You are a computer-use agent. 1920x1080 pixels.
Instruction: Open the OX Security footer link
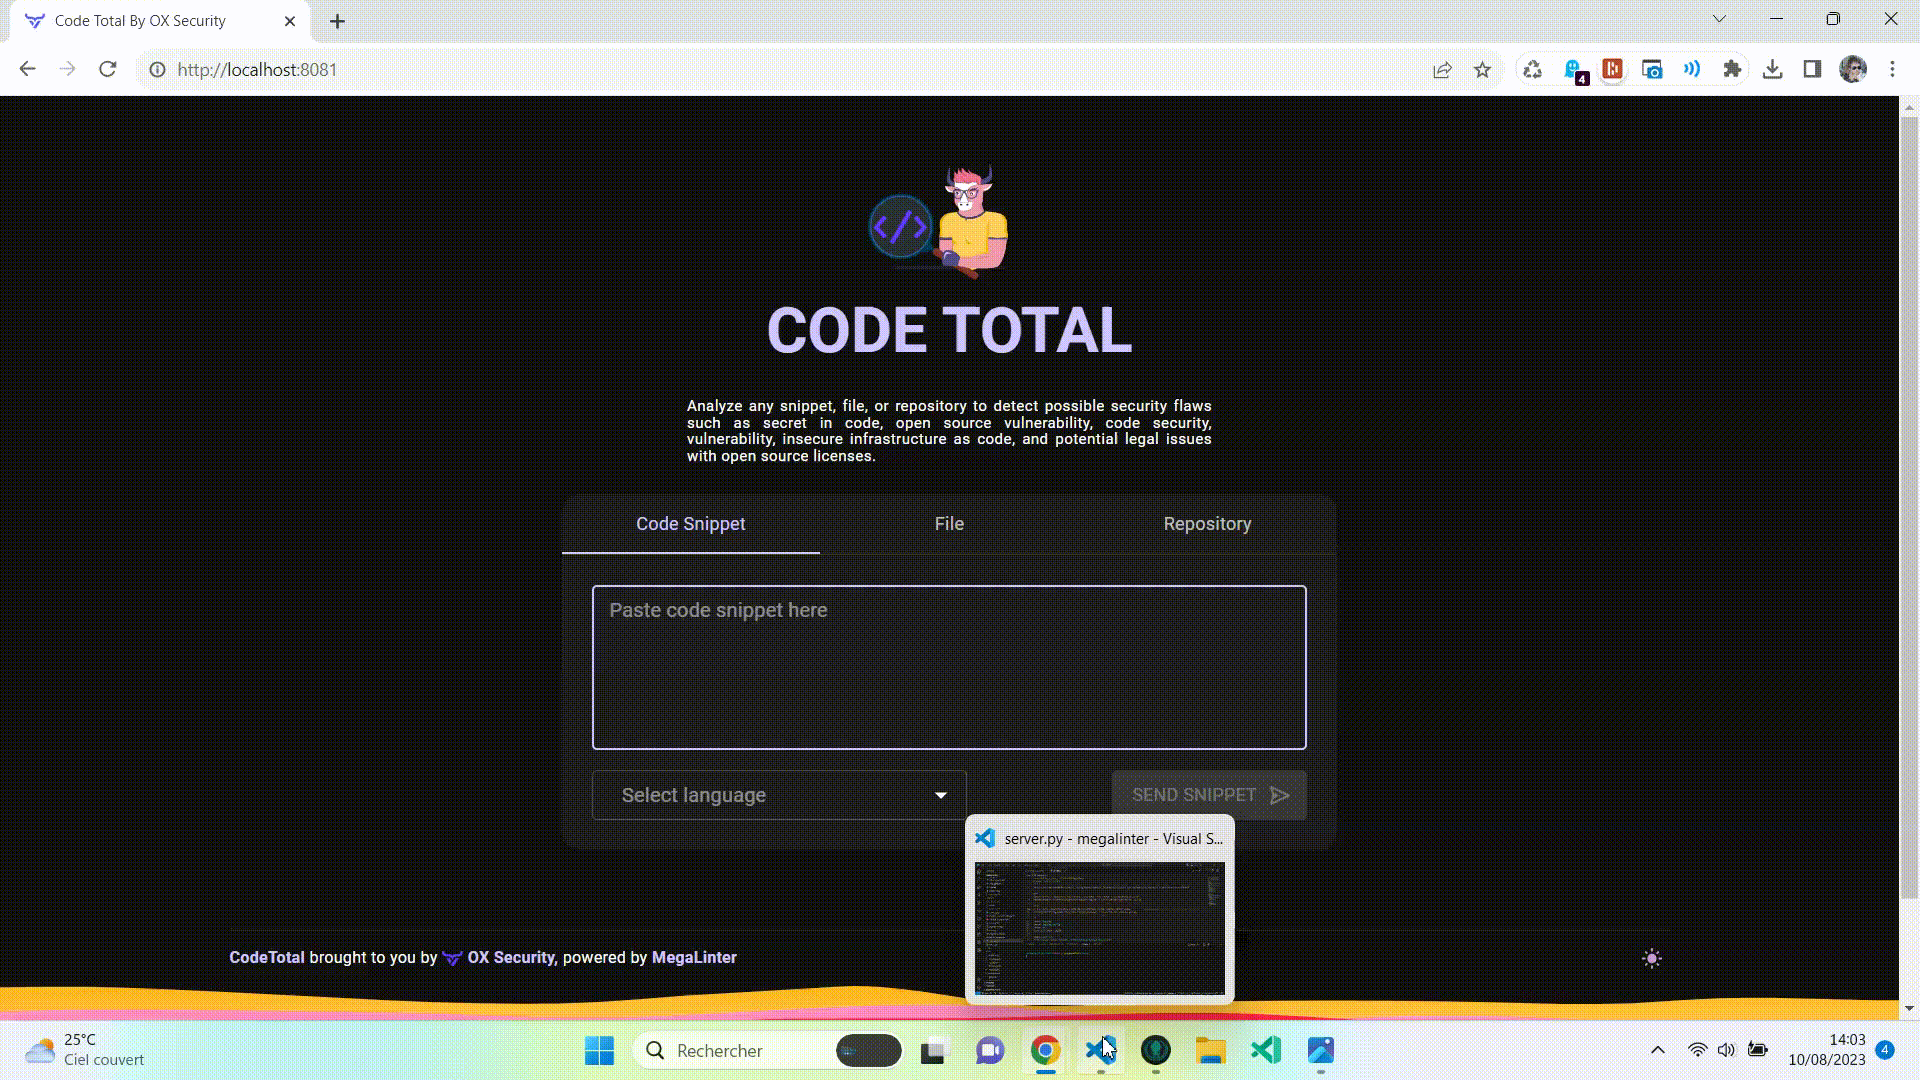click(x=510, y=957)
